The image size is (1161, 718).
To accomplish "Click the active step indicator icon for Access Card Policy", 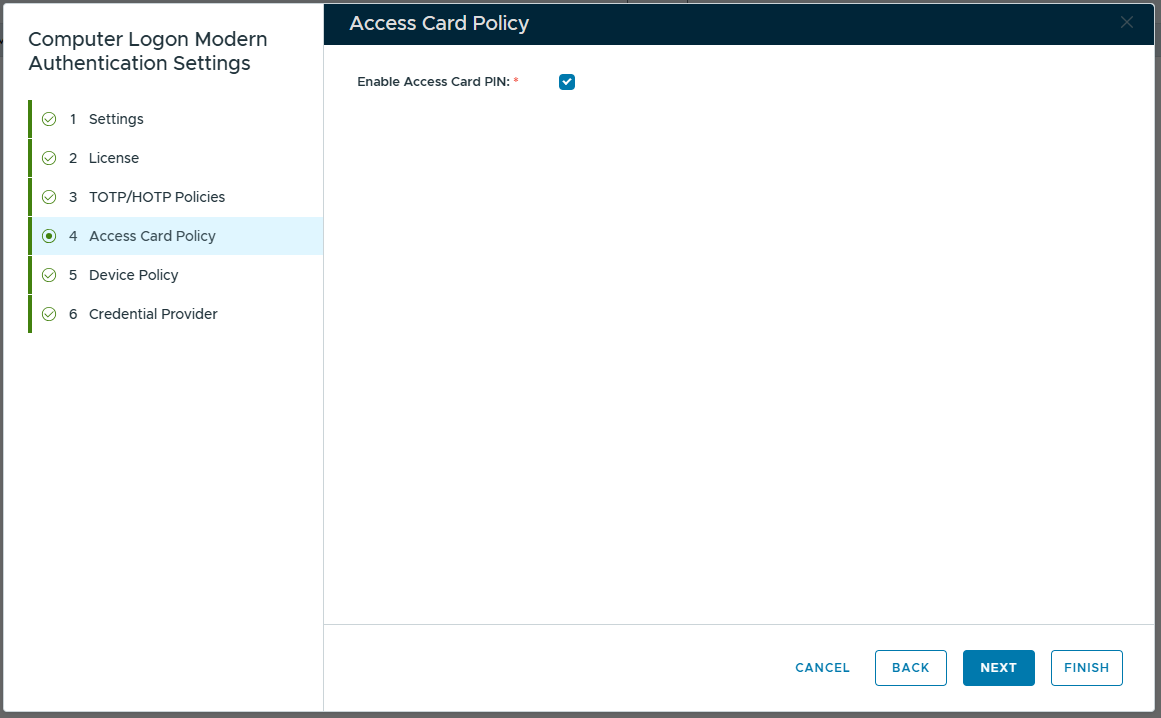I will [x=49, y=236].
